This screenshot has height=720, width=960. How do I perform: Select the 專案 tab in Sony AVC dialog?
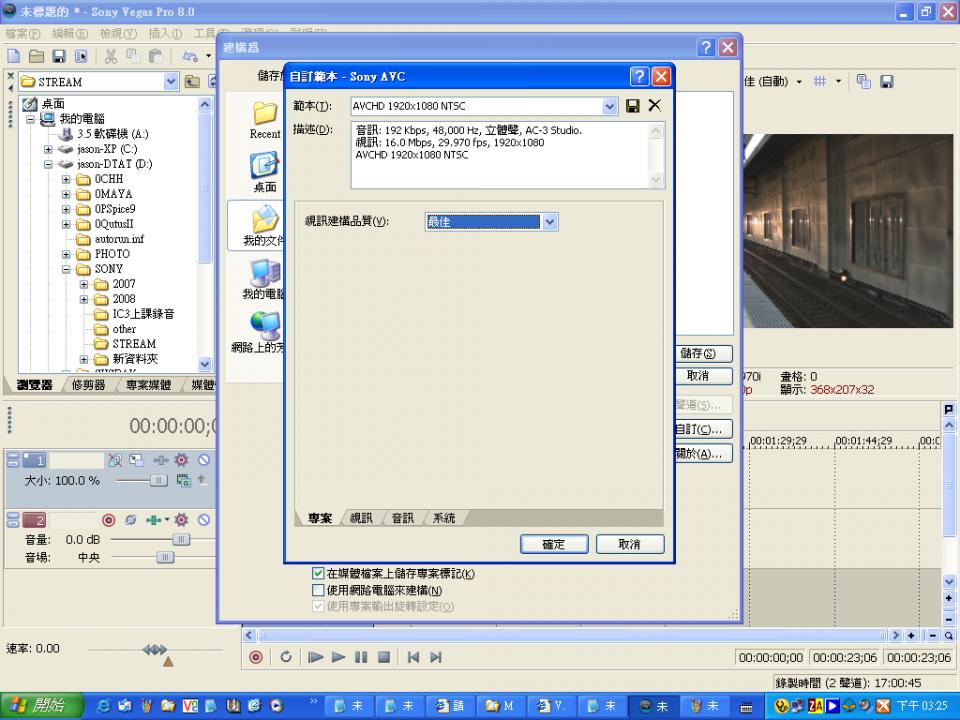click(x=320, y=518)
